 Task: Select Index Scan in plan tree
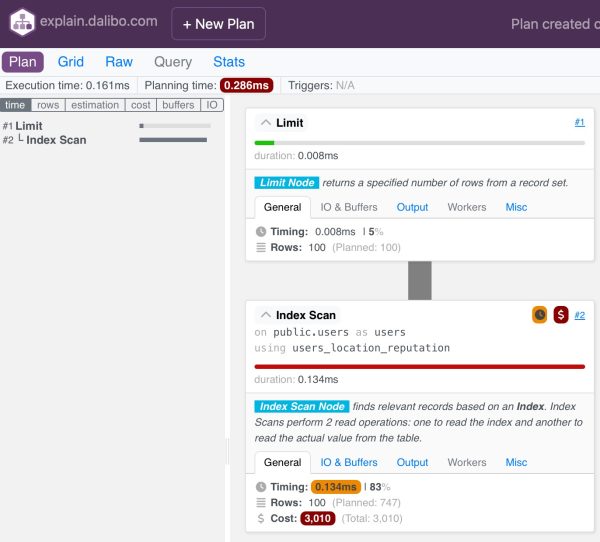tap(55, 140)
